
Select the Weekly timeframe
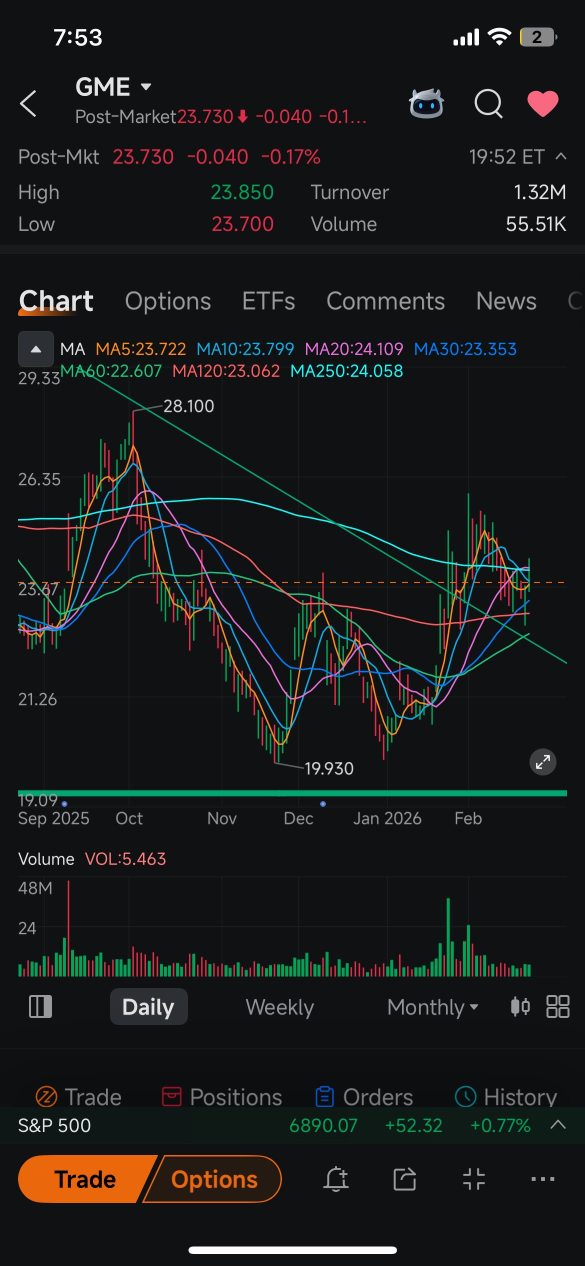[279, 1007]
